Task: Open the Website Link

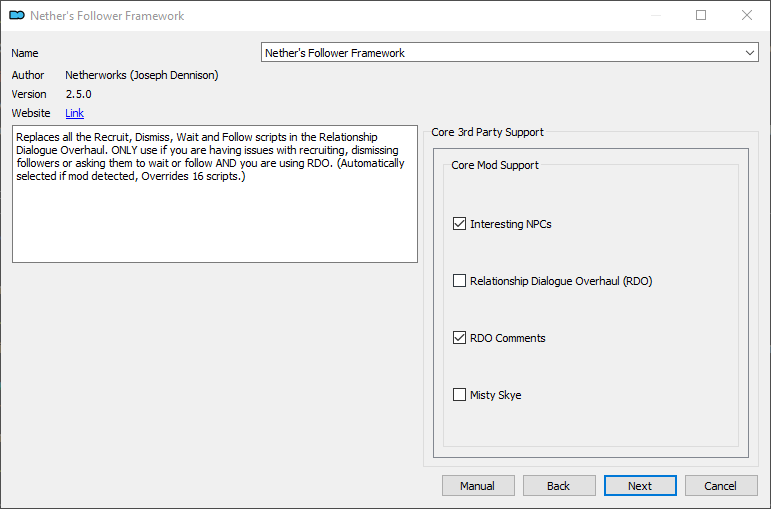Action: 74,113
